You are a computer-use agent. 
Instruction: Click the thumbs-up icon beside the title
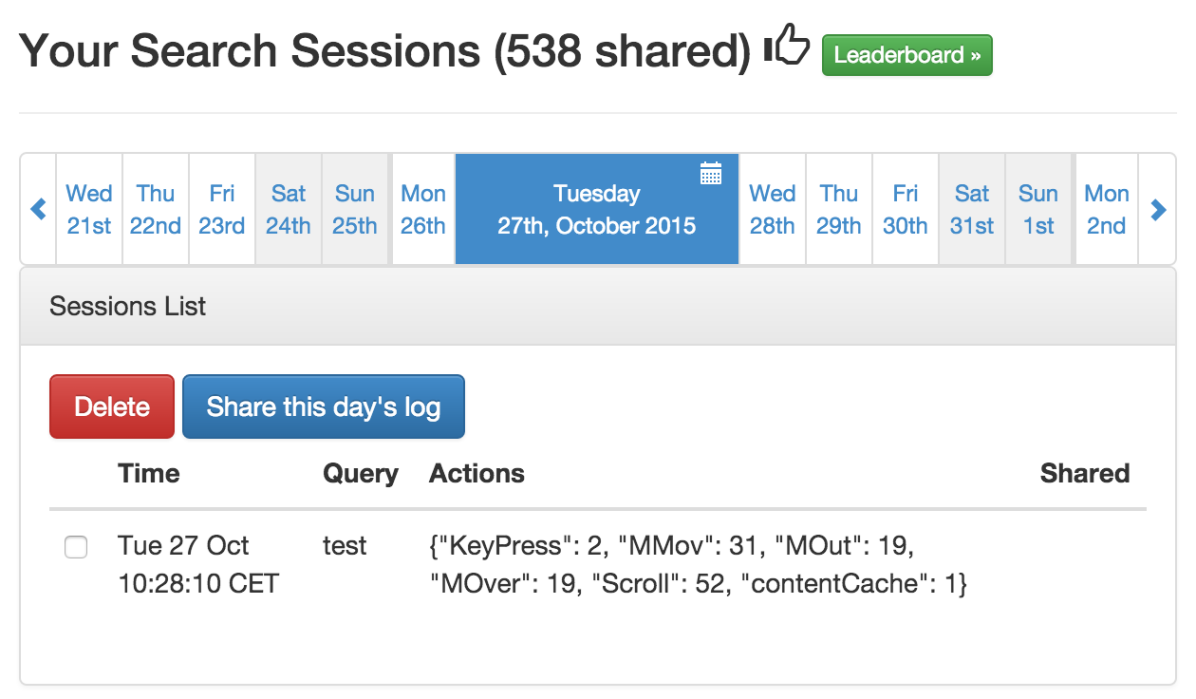pos(786,47)
